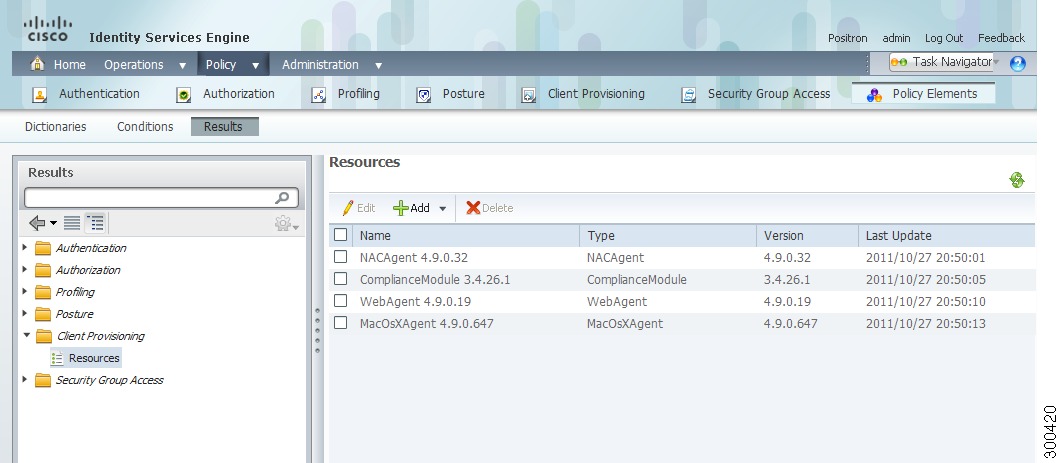Click the Home house icon

[37, 64]
